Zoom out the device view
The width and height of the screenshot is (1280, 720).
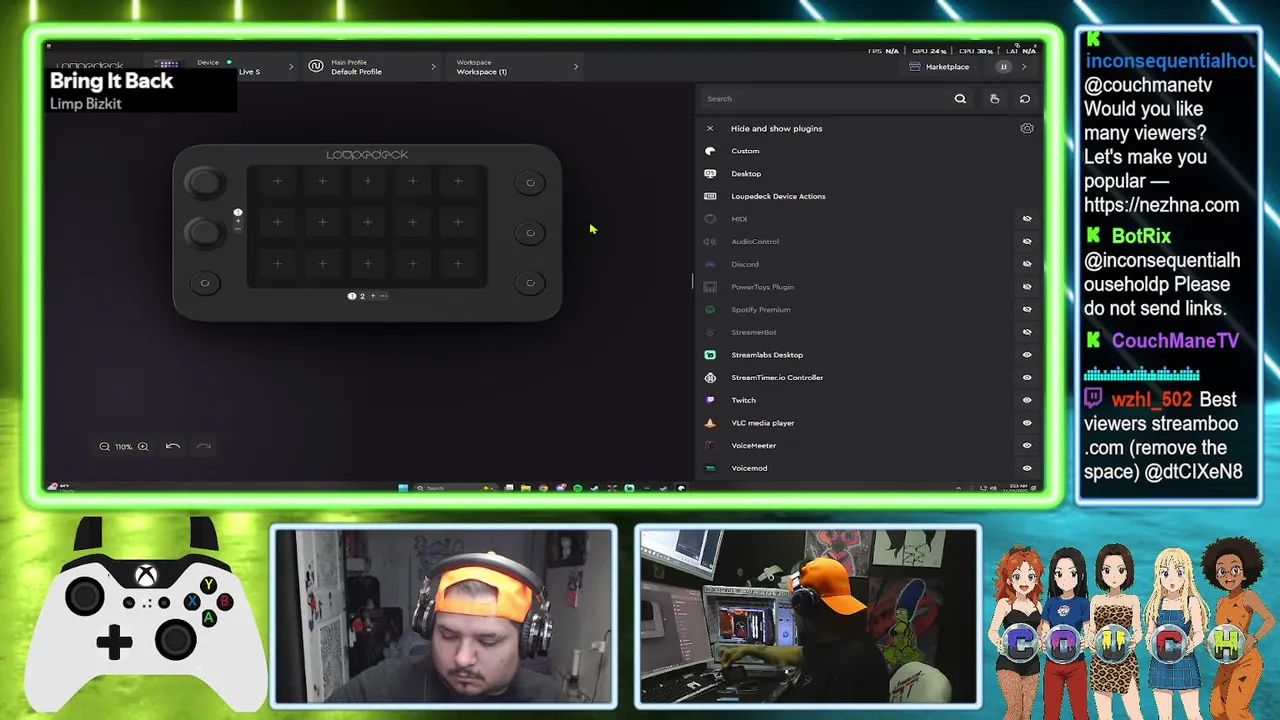(x=104, y=447)
